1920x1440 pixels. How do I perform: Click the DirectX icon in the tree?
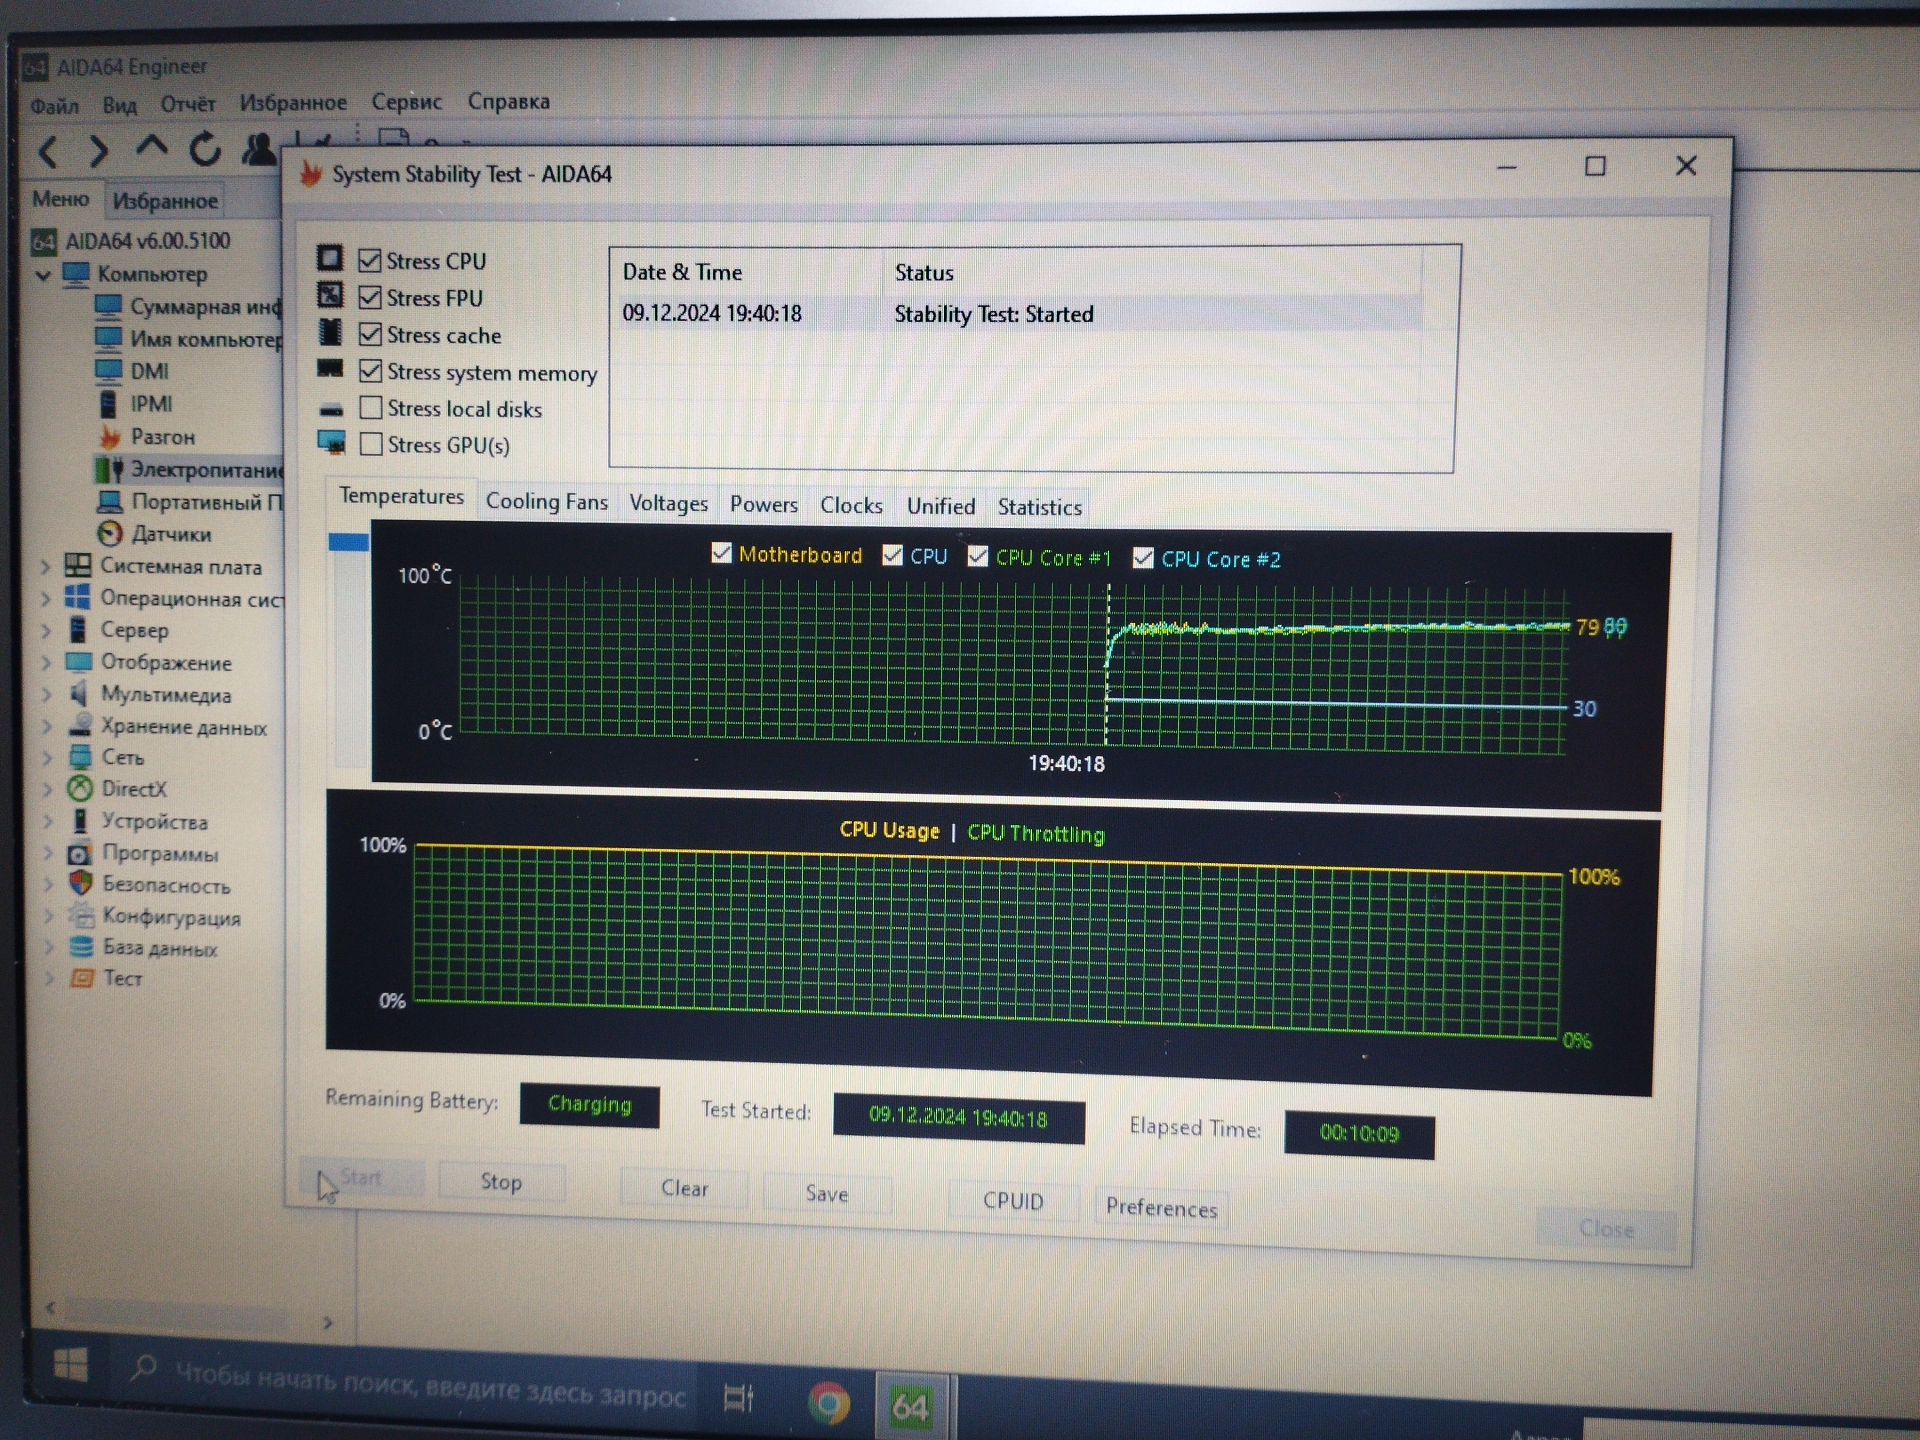[80, 789]
